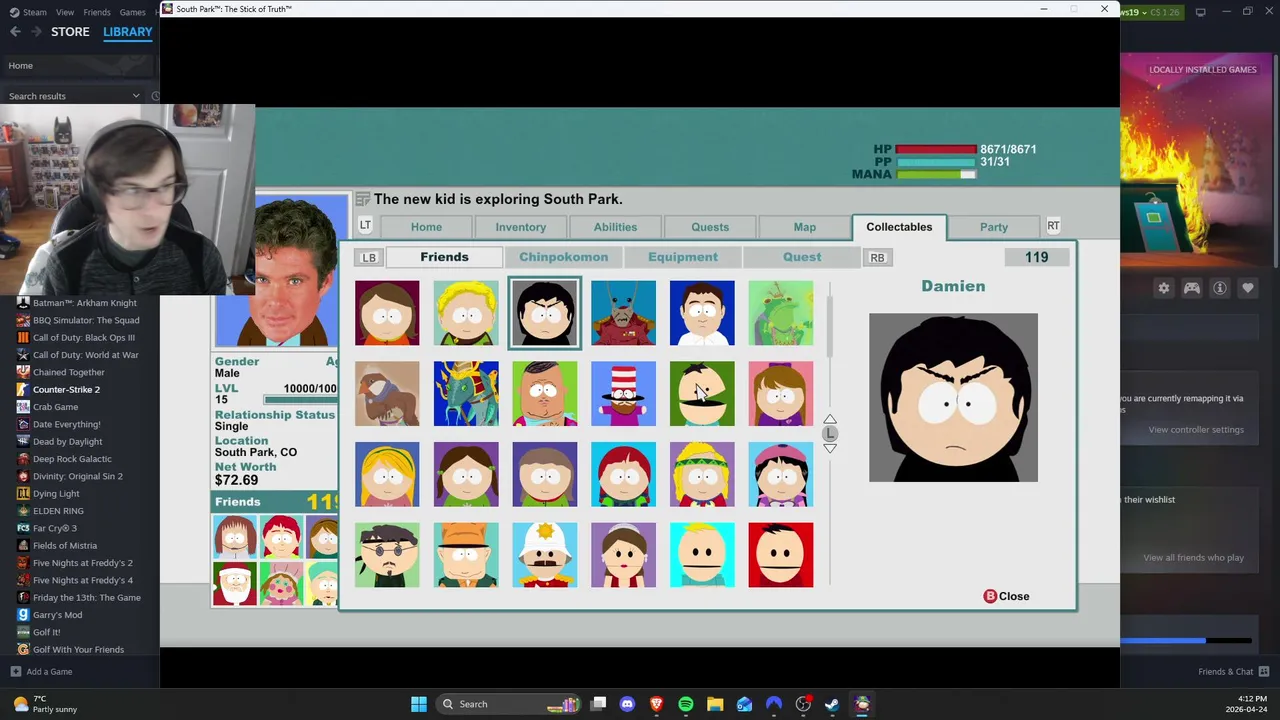Click the LB shoulder button
The width and height of the screenshot is (1280, 720).
click(369, 258)
